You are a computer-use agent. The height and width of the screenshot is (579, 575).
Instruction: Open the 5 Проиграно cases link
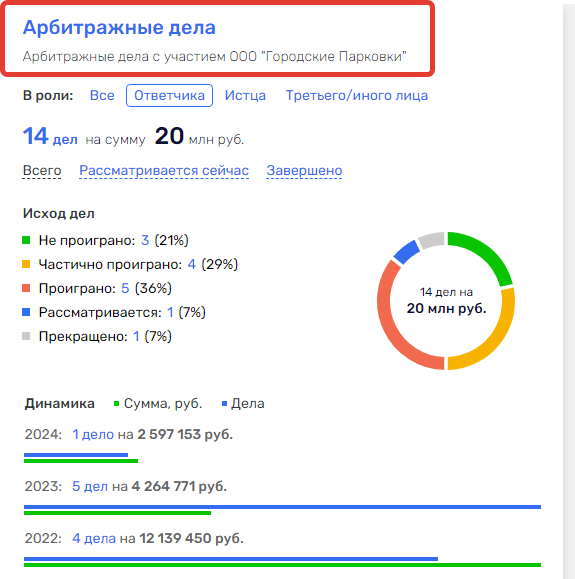coord(125,288)
